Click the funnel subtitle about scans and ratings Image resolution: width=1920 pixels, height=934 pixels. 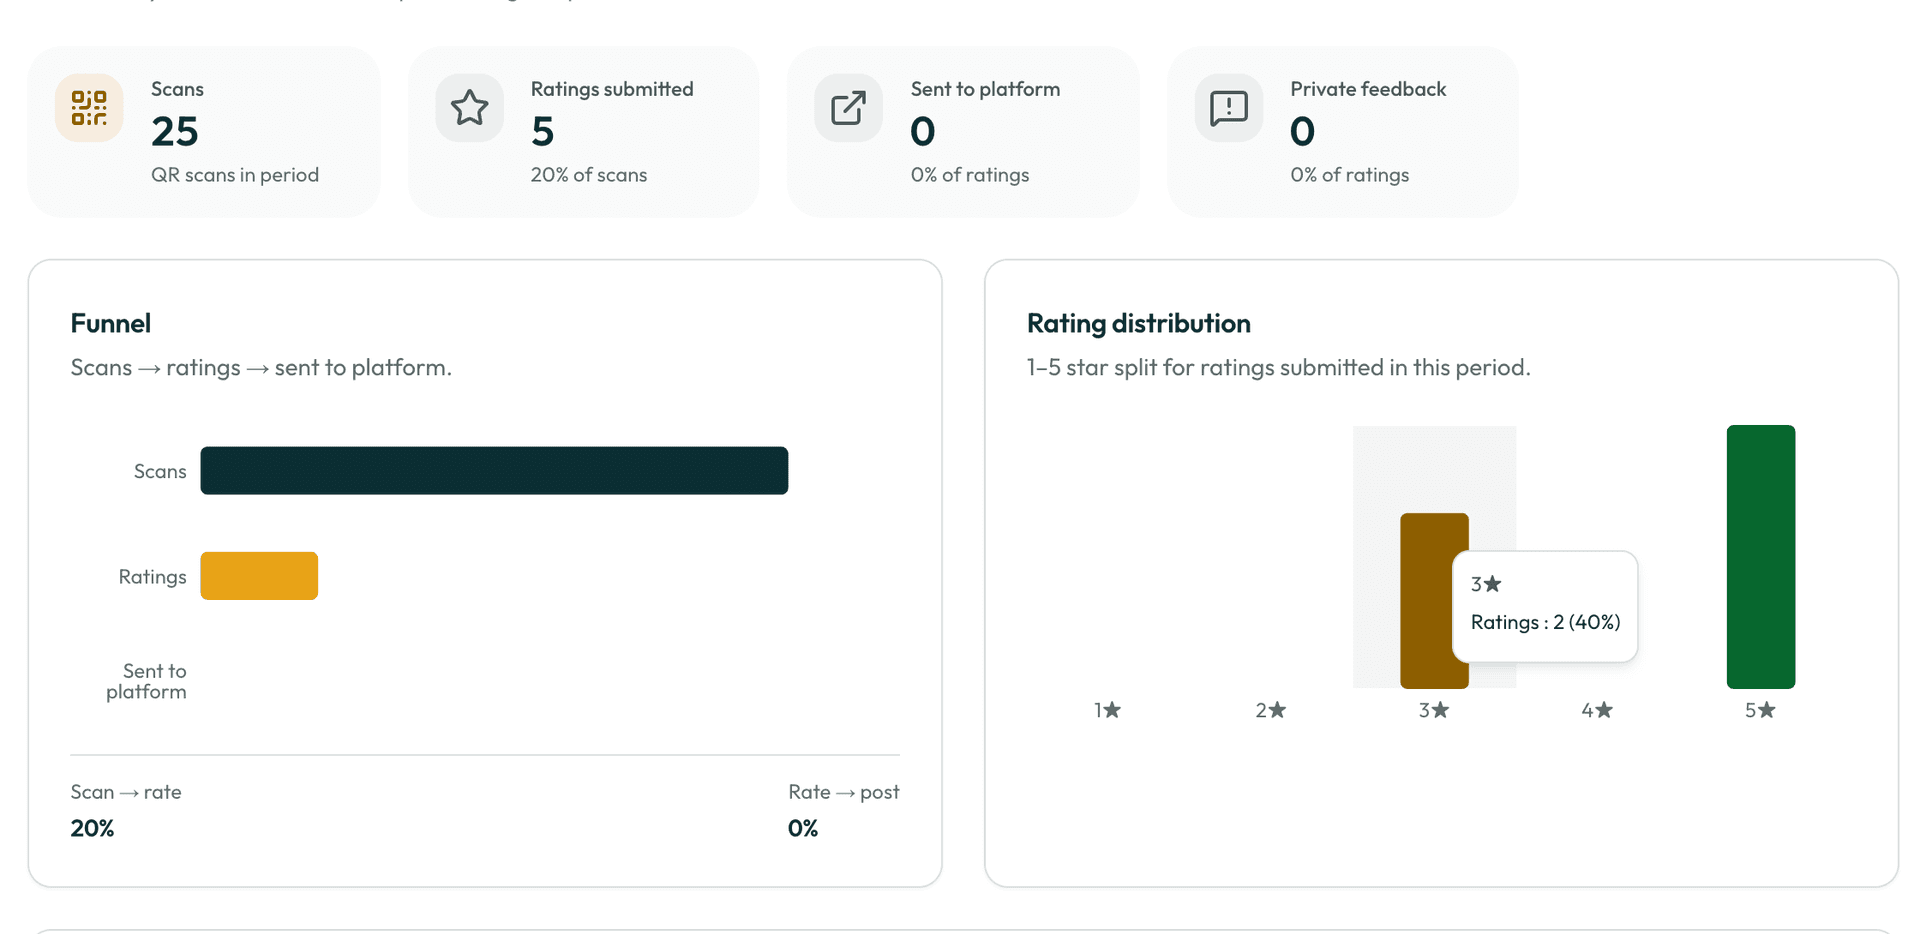261,367
